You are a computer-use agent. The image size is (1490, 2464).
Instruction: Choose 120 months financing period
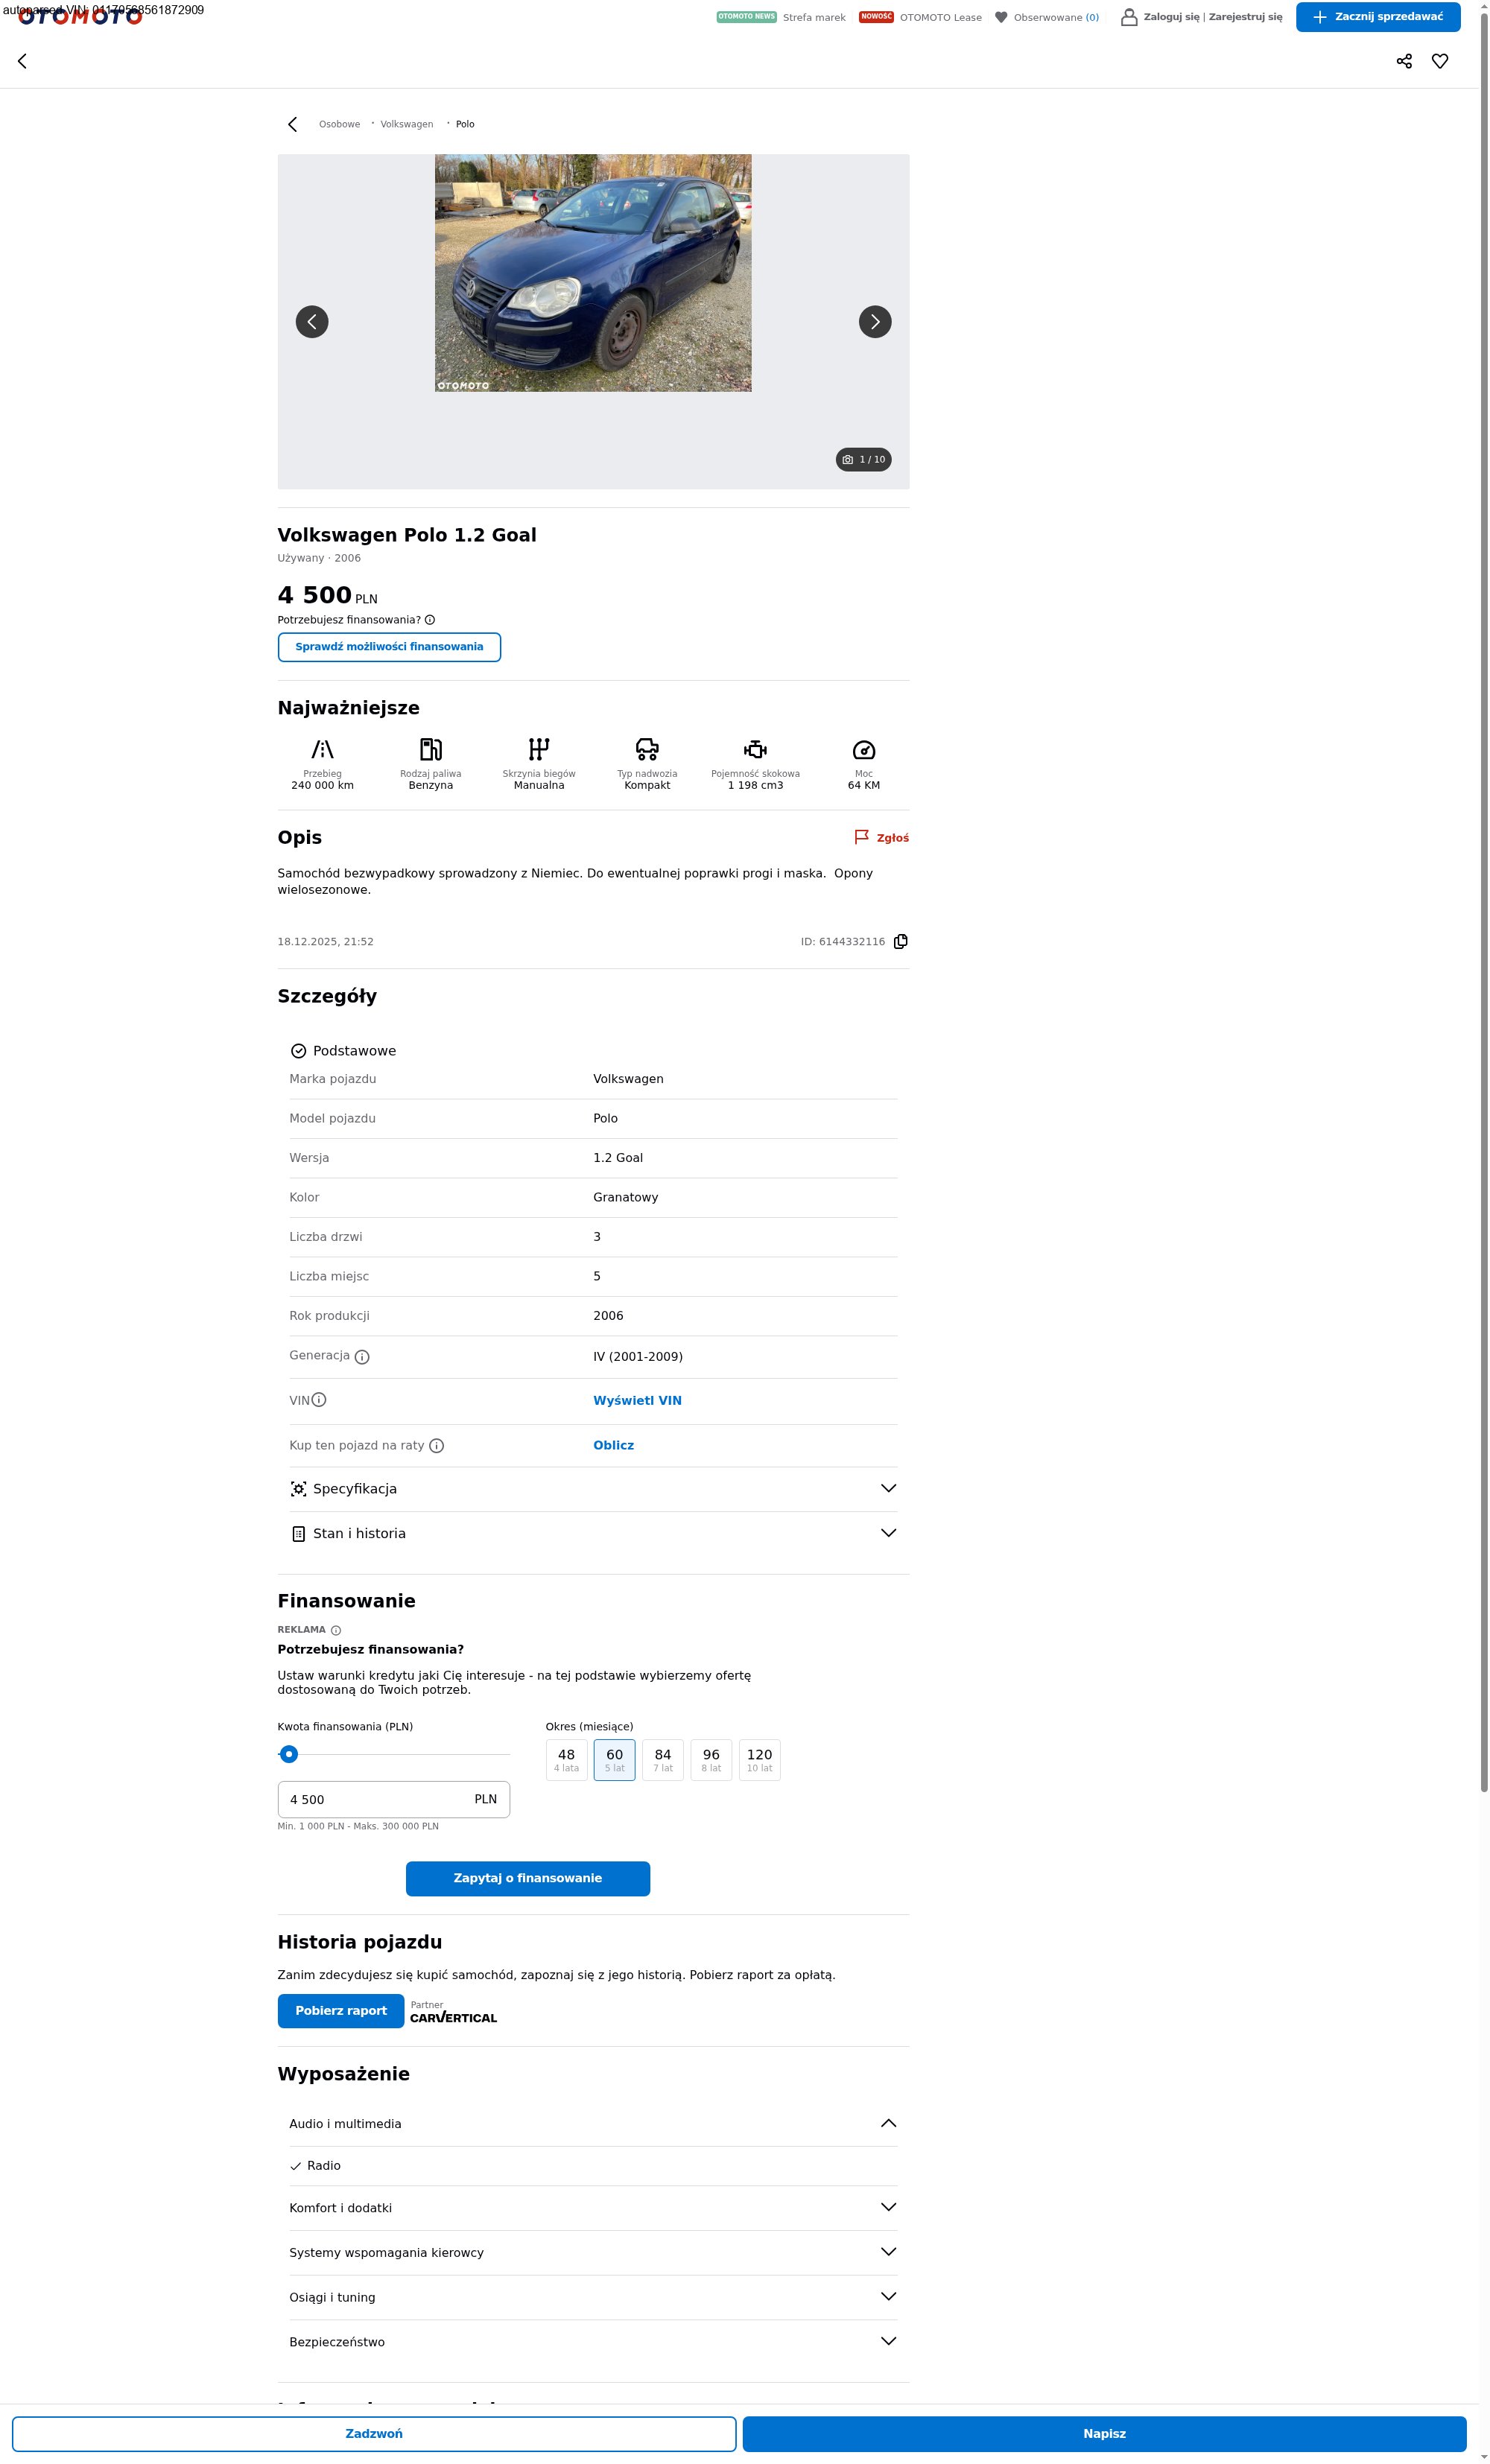(759, 1759)
